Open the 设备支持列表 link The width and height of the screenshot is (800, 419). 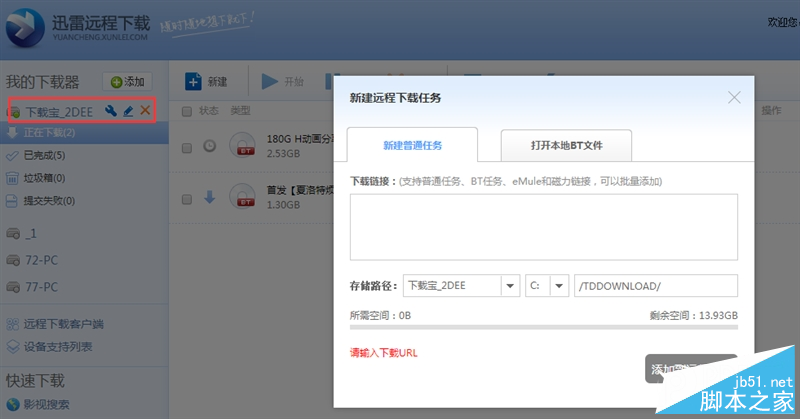(58, 347)
